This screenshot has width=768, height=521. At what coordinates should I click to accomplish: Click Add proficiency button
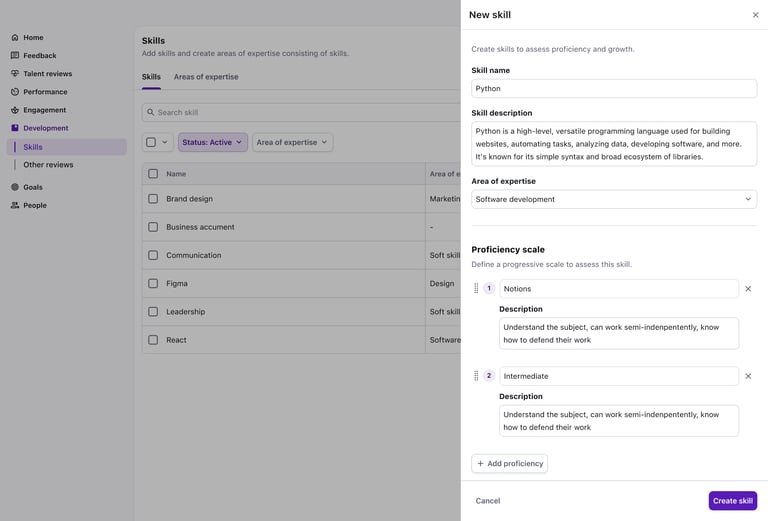click(509, 463)
